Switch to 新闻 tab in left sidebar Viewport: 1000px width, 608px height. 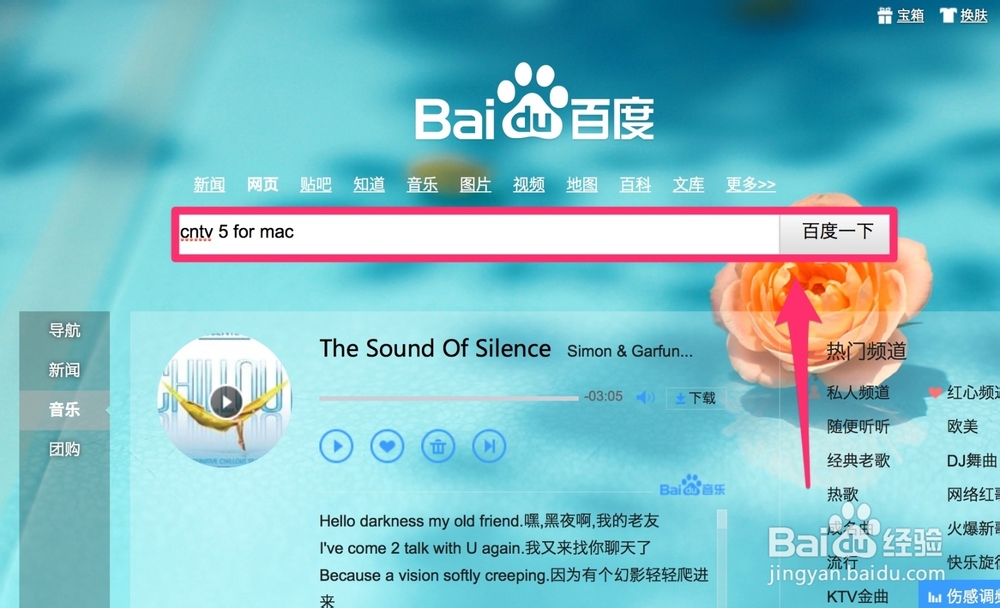pyautogui.click(x=64, y=370)
